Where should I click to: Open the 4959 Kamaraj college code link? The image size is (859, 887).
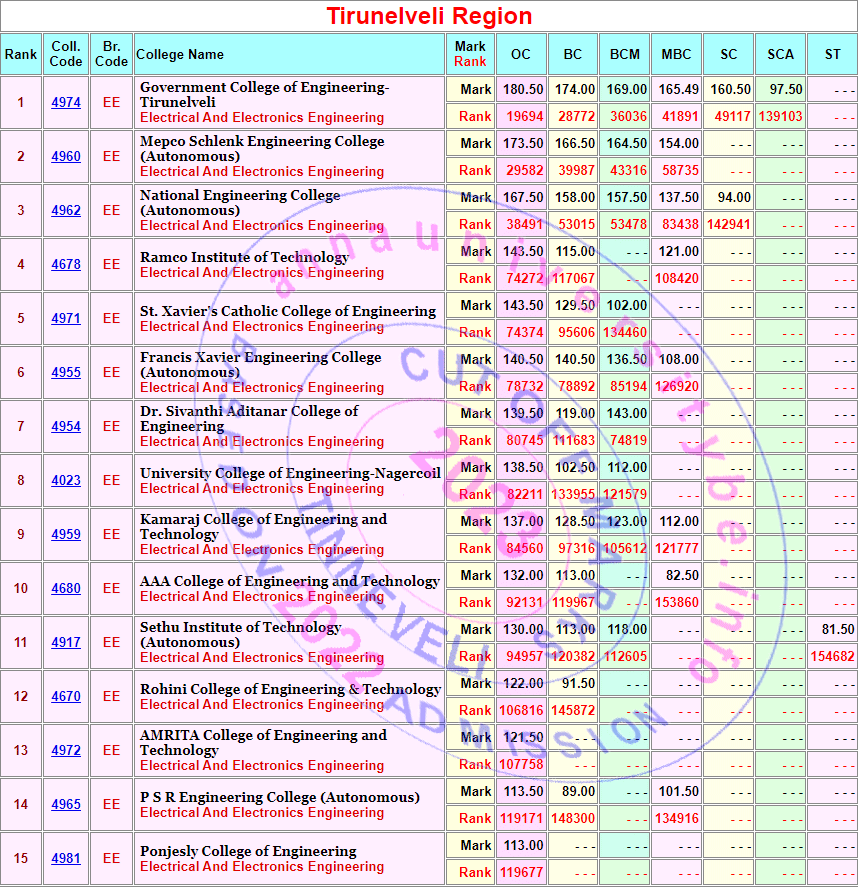pyautogui.click(x=66, y=535)
